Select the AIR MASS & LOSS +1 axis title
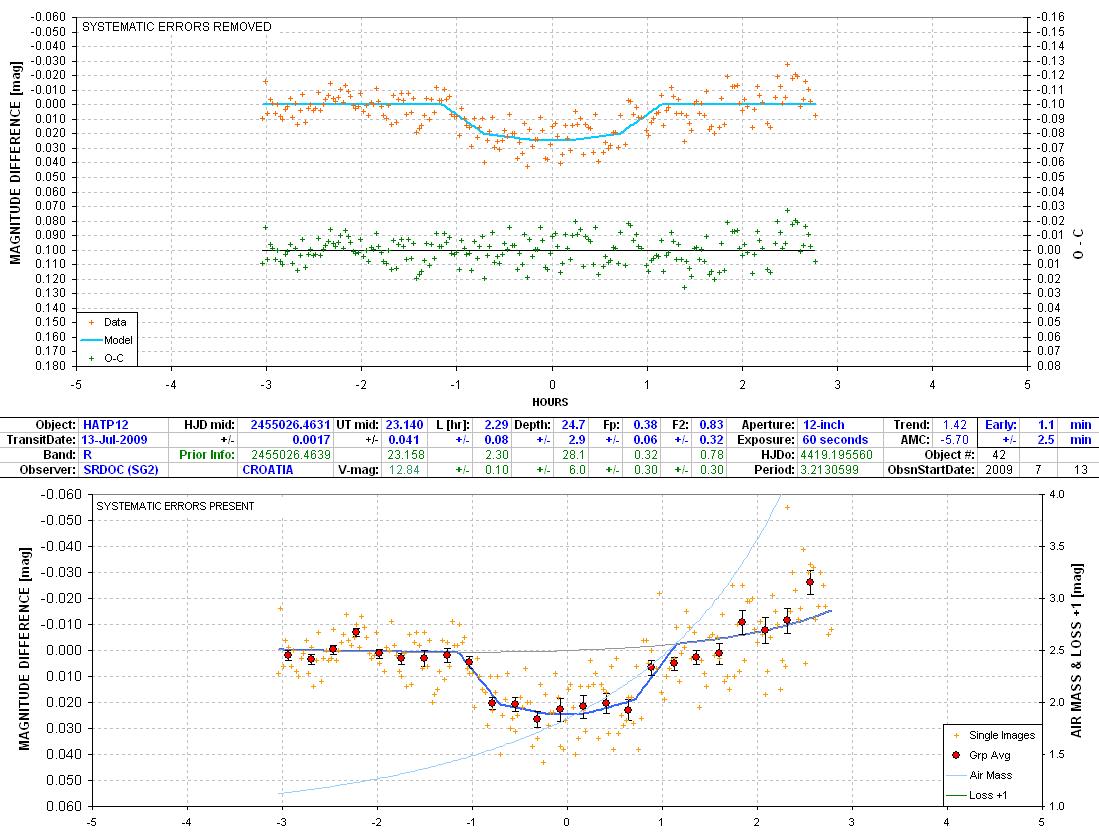This screenshot has width=1099, height=834. click(x=1077, y=650)
